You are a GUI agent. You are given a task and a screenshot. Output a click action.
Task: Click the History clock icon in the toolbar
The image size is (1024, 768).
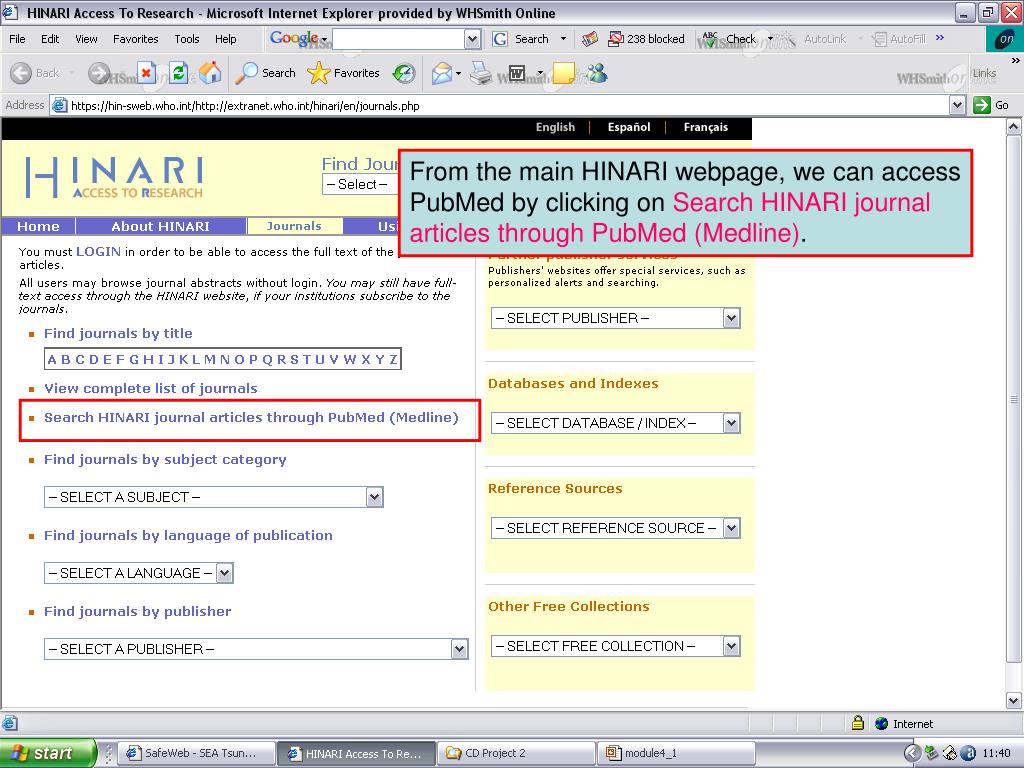(x=404, y=73)
